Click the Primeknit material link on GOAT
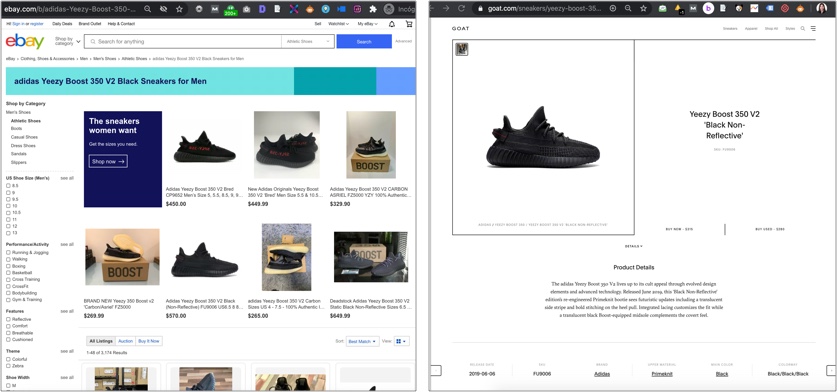The height and width of the screenshot is (392, 837). [662, 374]
